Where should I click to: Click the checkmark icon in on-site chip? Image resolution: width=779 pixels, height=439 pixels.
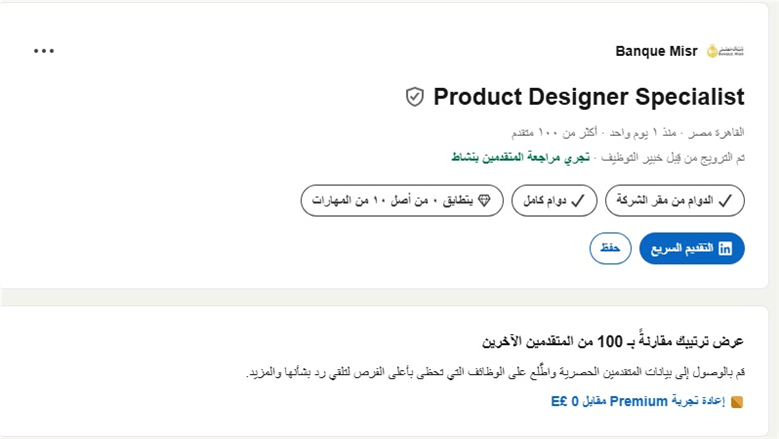tap(725, 201)
